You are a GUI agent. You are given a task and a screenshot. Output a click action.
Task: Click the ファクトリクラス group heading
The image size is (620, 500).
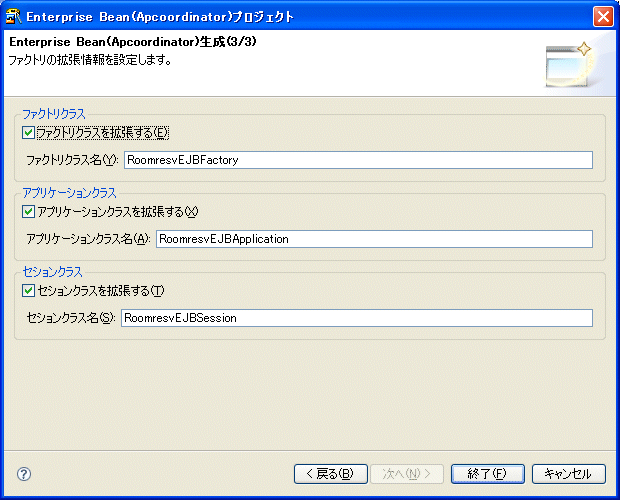tap(54, 114)
